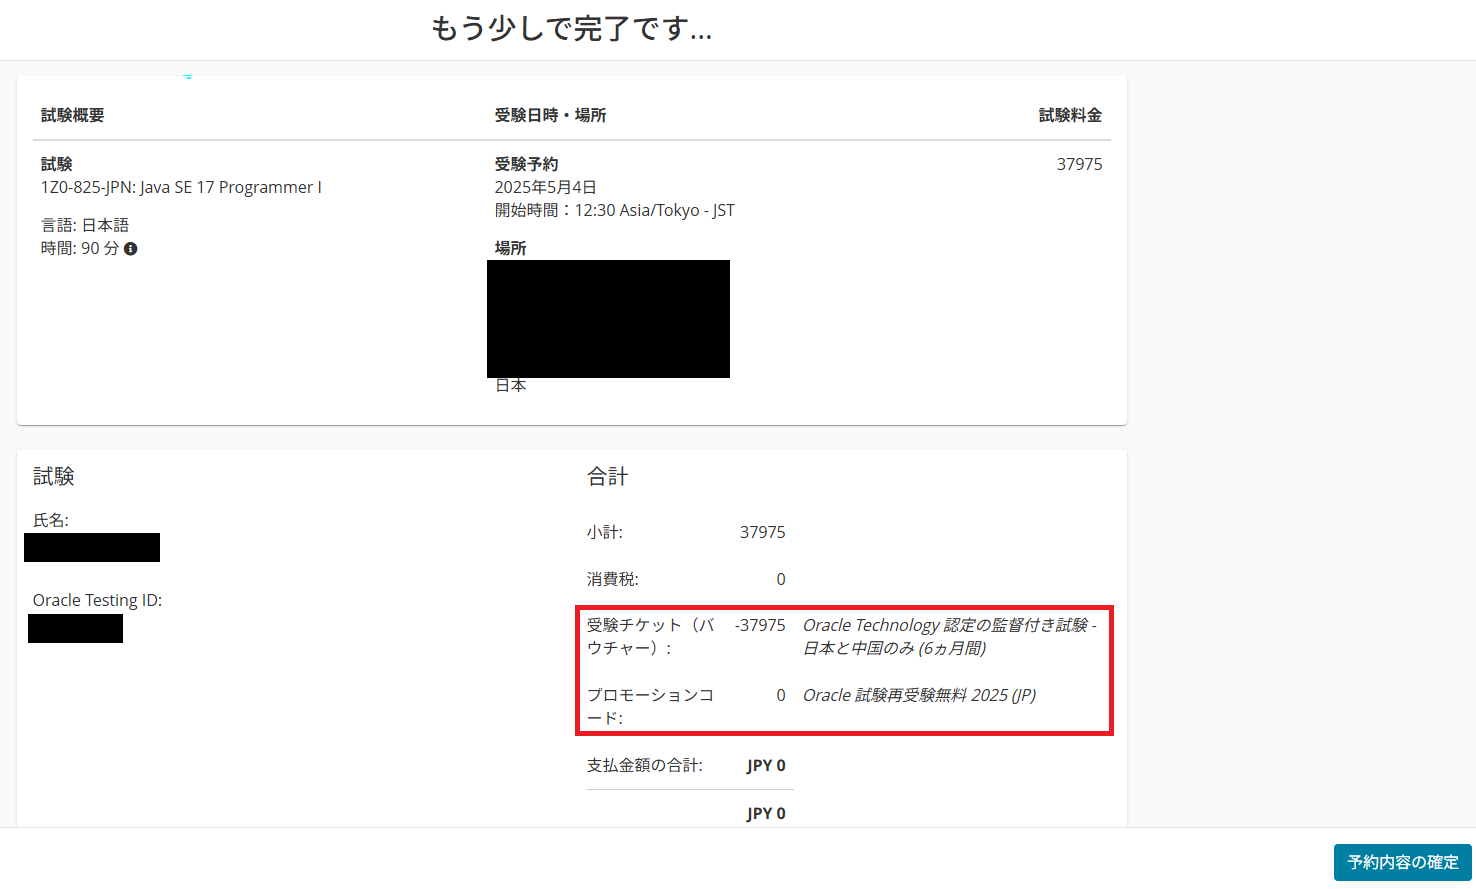The height and width of the screenshot is (889, 1476).
Task: Select the 試験概要 column header
Action: tap(72, 115)
